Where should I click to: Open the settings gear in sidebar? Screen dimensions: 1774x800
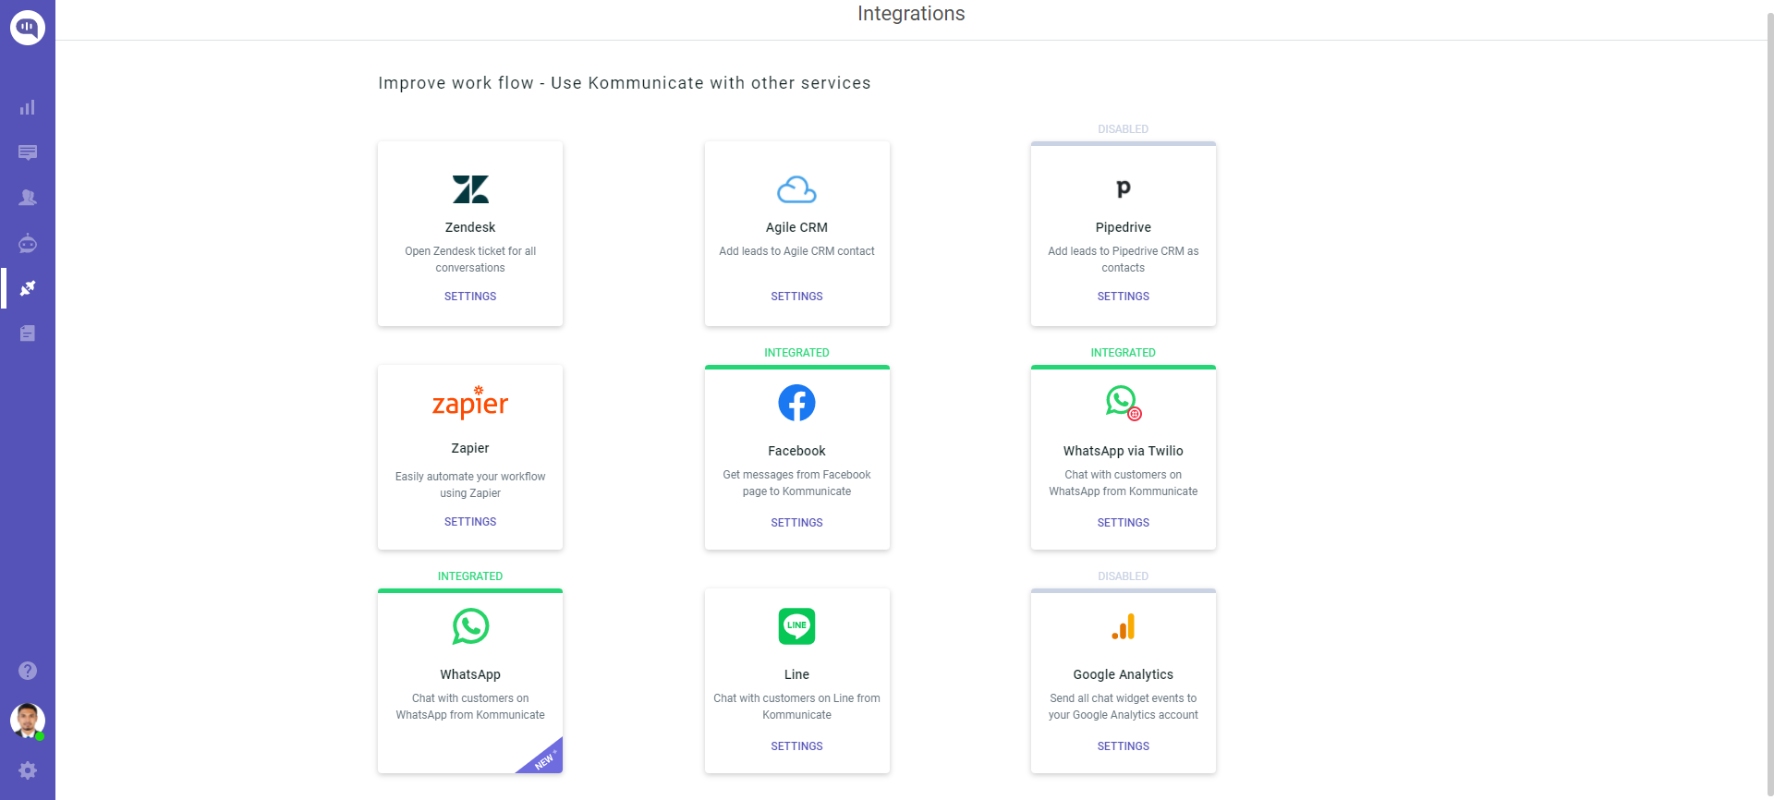tap(27, 770)
